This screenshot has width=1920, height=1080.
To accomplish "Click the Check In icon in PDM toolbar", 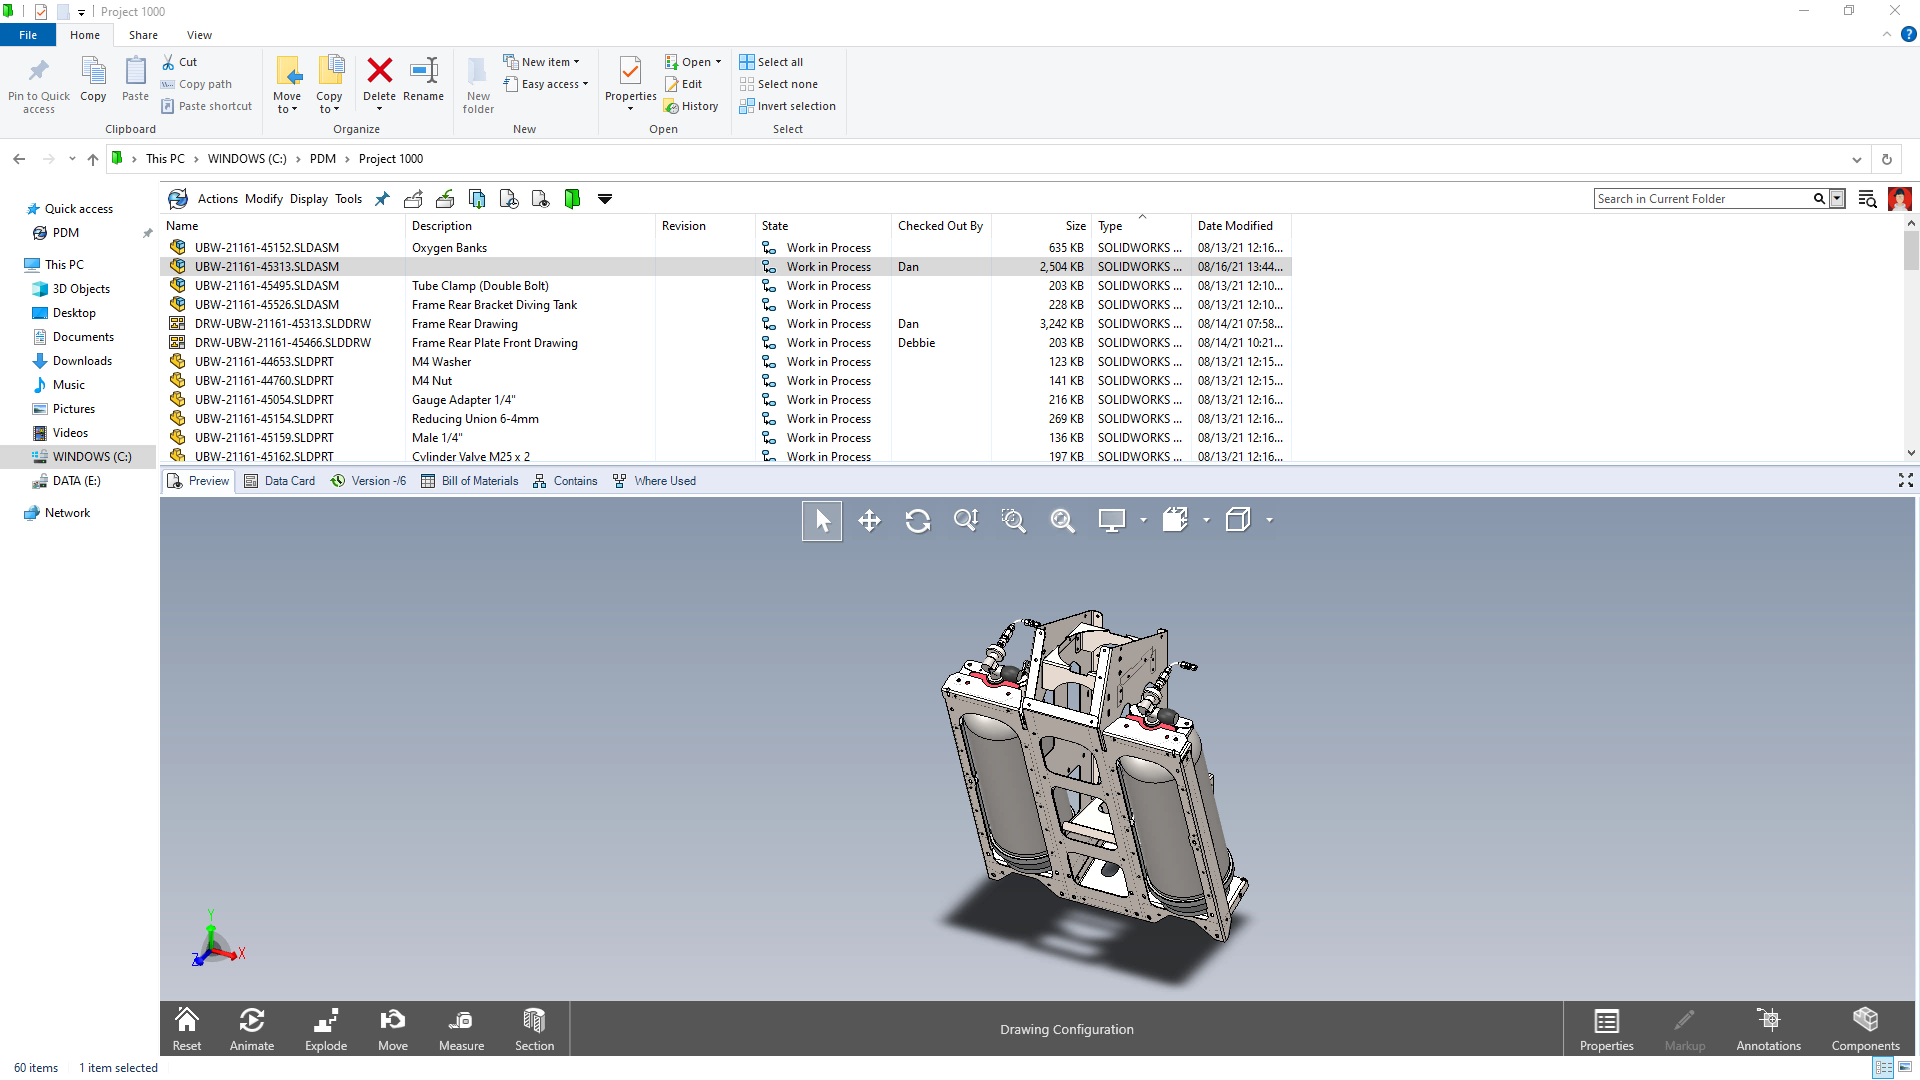I will point(445,198).
